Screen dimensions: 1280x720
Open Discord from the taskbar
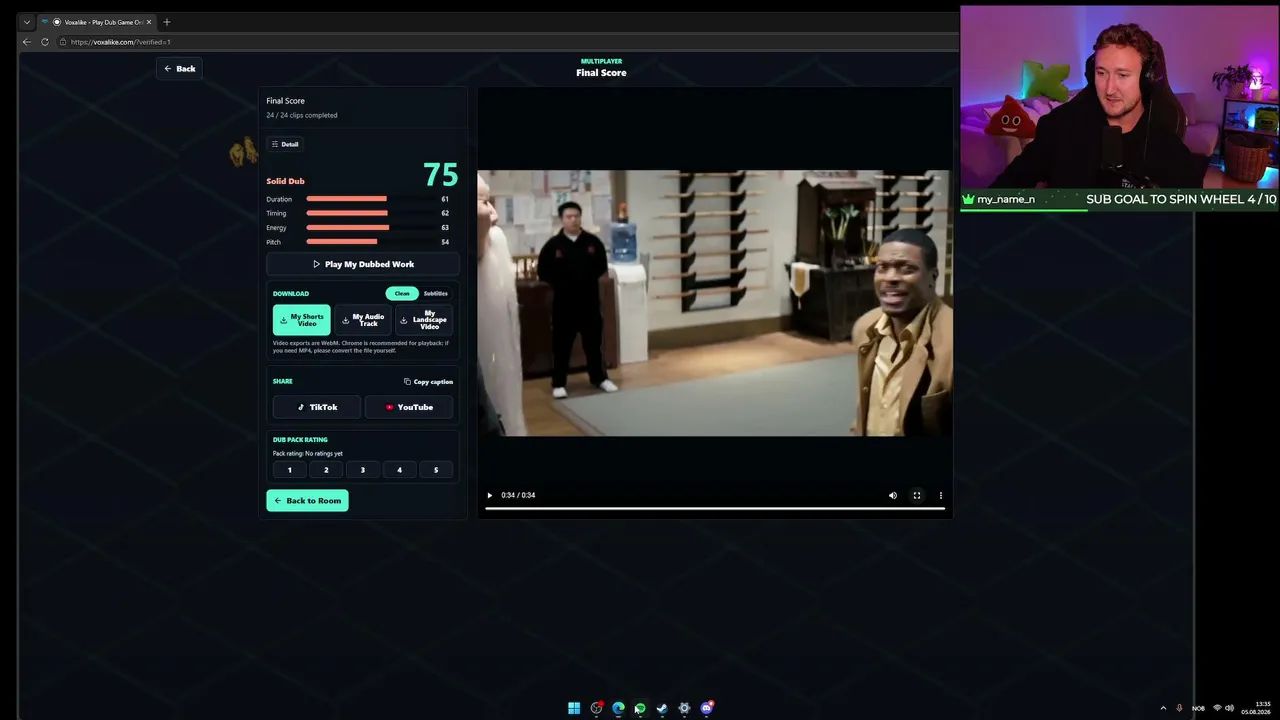tap(707, 708)
